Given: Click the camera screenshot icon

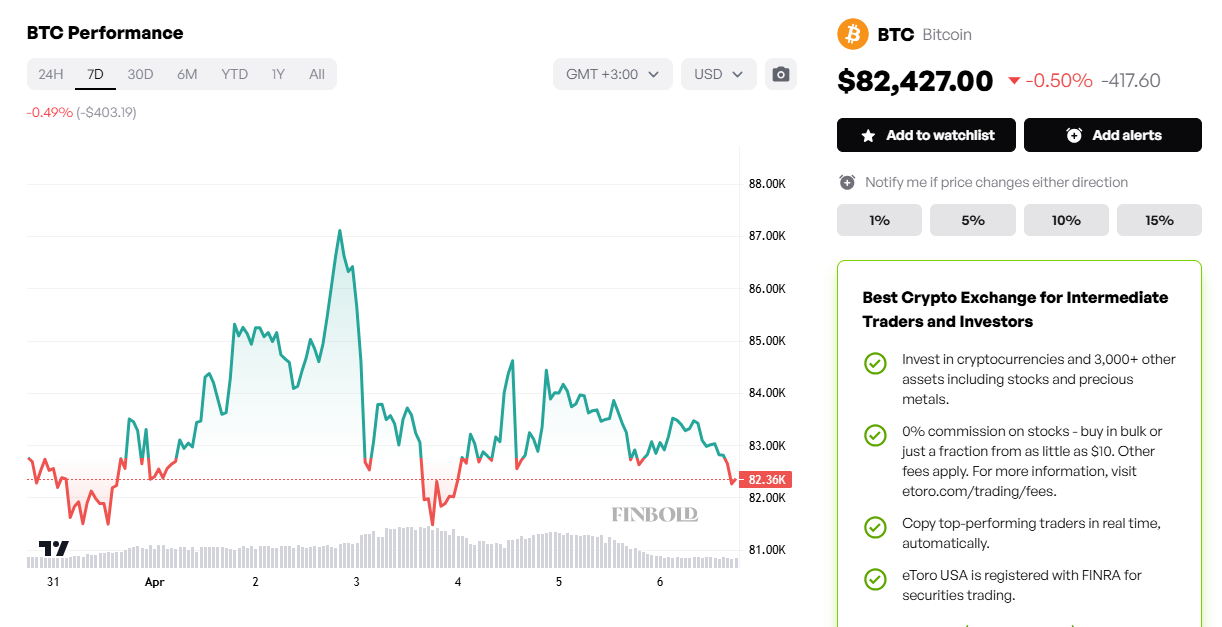Looking at the screenshot, I should 781,74.
